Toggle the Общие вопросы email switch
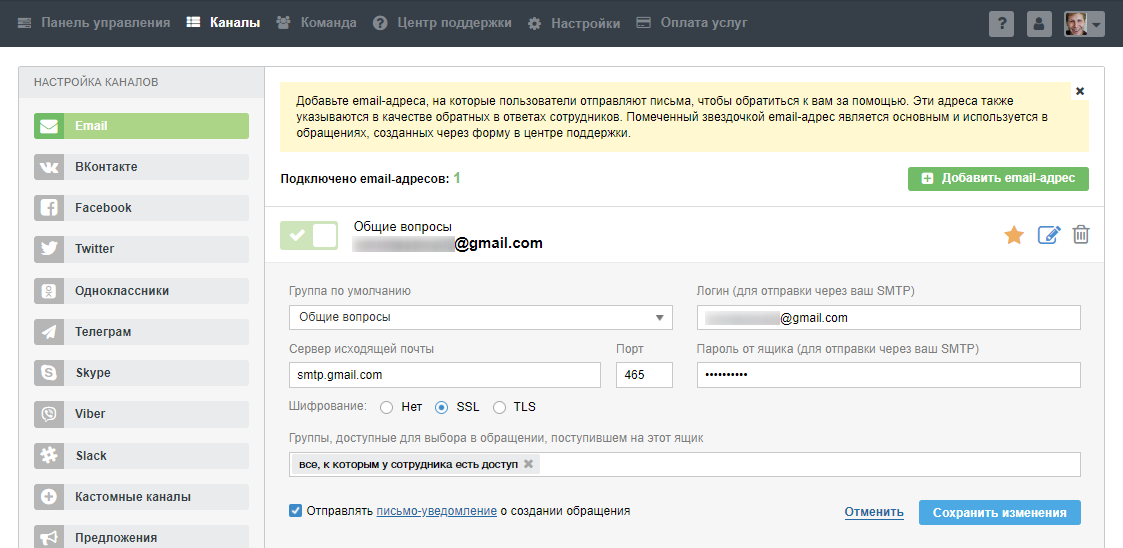Screen dimensions: 1123x548 coord(309,236)
